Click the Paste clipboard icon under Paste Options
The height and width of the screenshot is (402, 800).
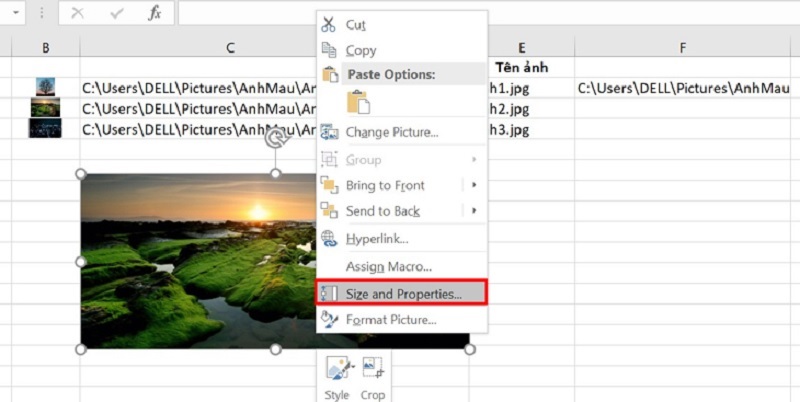[x=358, y=102]
